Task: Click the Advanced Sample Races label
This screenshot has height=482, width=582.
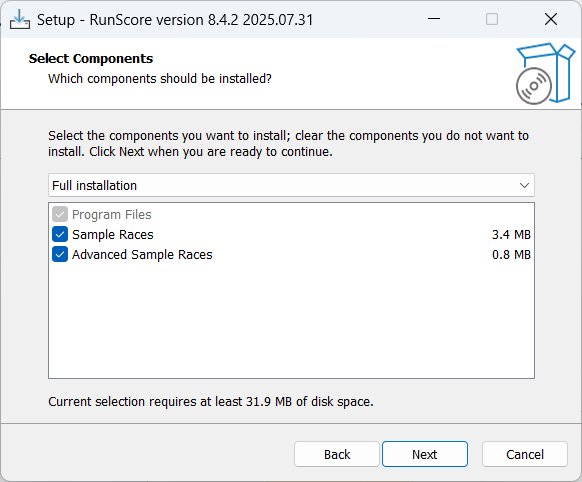Action: pyautogui.click(x=142, y=255)
